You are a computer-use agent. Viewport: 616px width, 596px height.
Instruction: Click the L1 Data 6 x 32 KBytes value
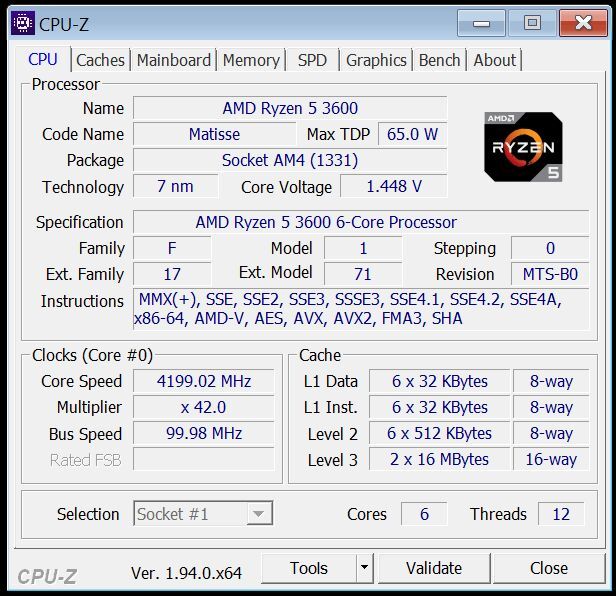coord(439,381)
